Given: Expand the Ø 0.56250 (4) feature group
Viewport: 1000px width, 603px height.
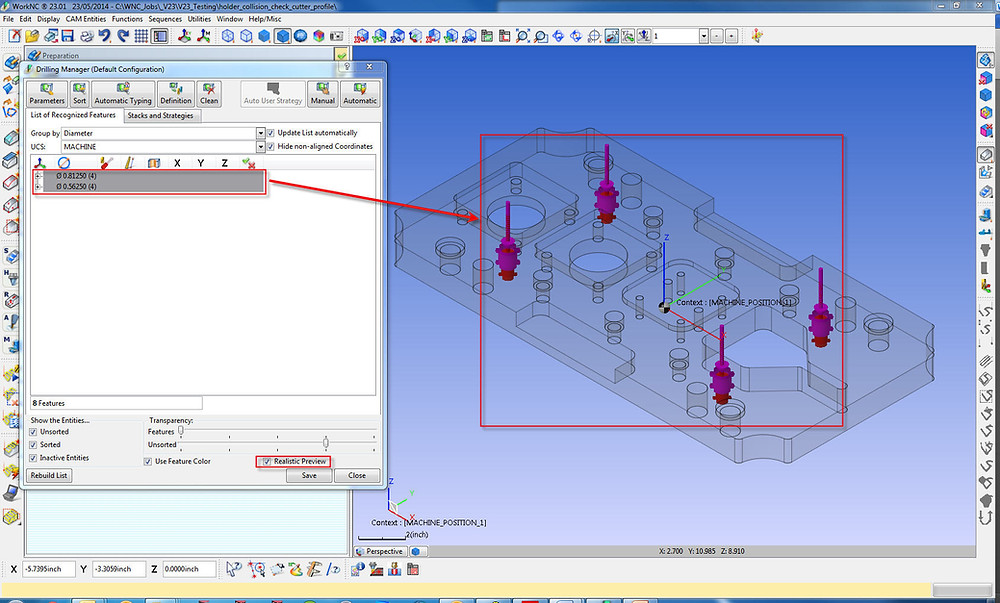Looking at the screenshot, I should 38,186.
